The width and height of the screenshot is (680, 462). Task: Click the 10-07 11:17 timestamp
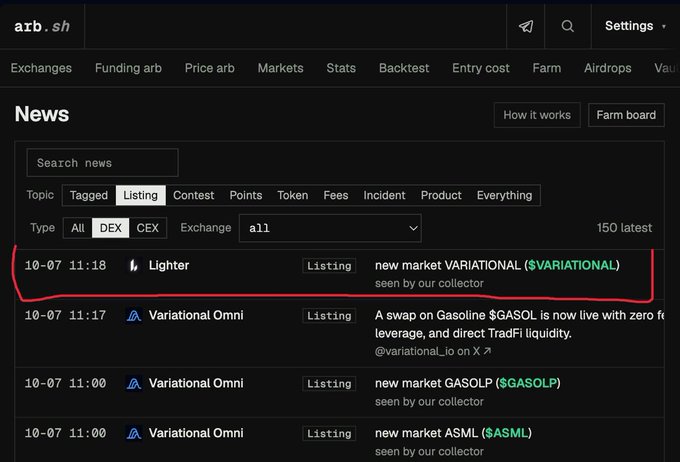tap(65, 315)
